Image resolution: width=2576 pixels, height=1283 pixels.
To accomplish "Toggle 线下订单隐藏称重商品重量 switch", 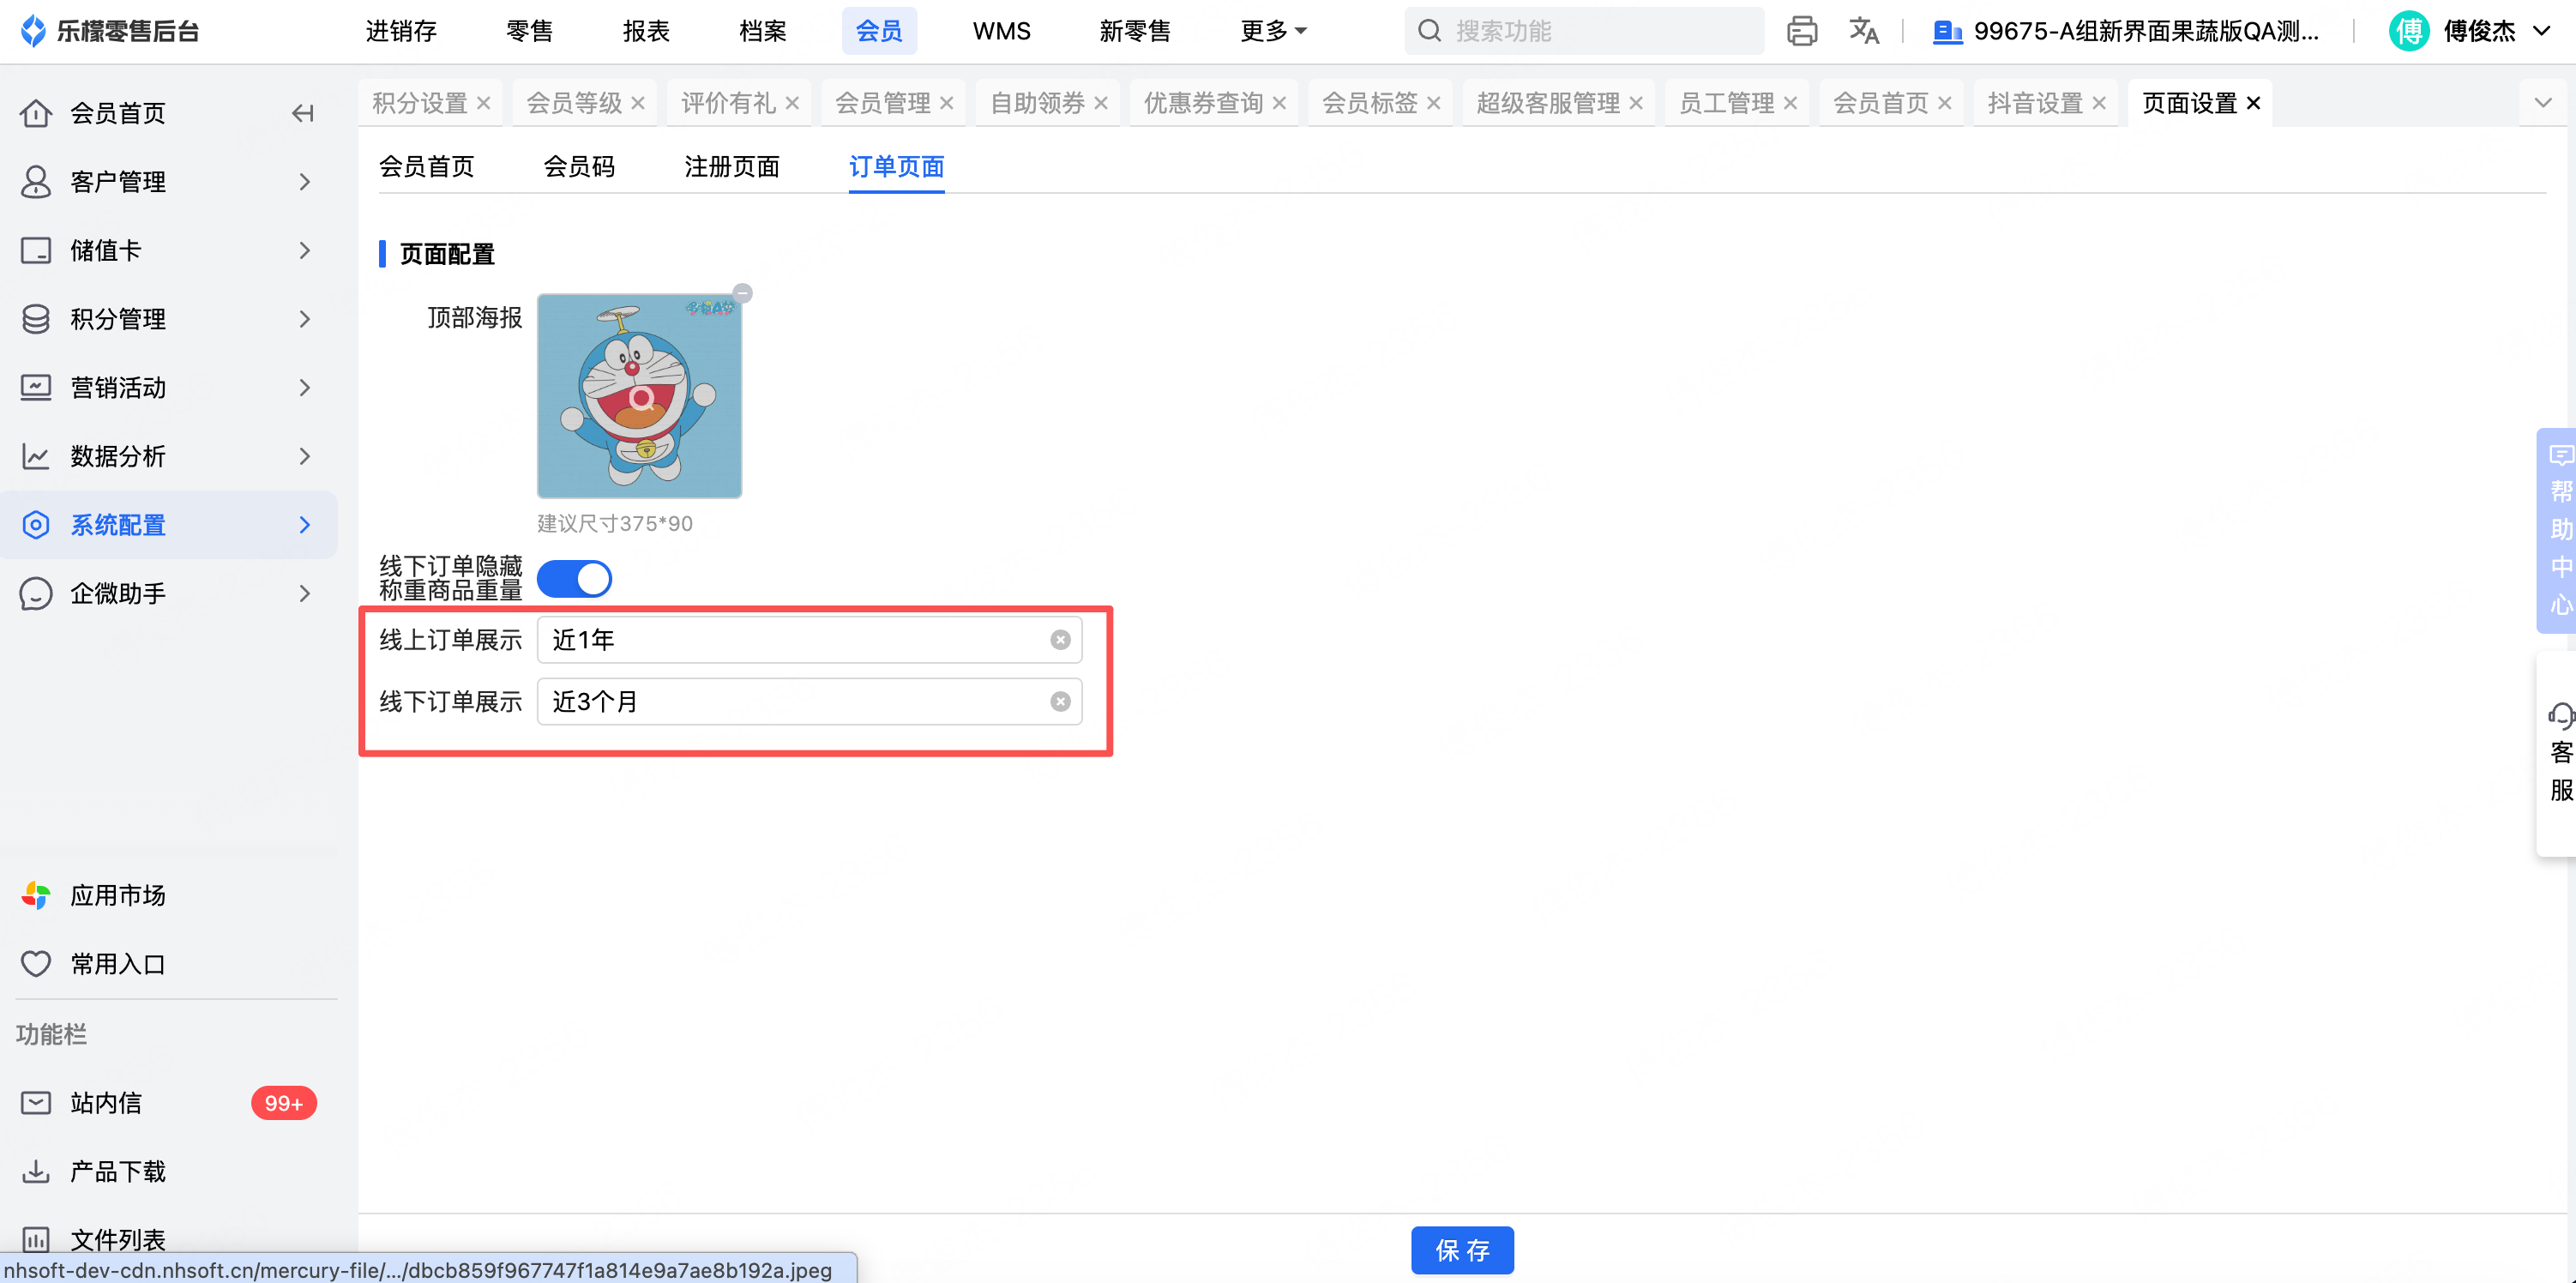I will (x=574, y=579).
